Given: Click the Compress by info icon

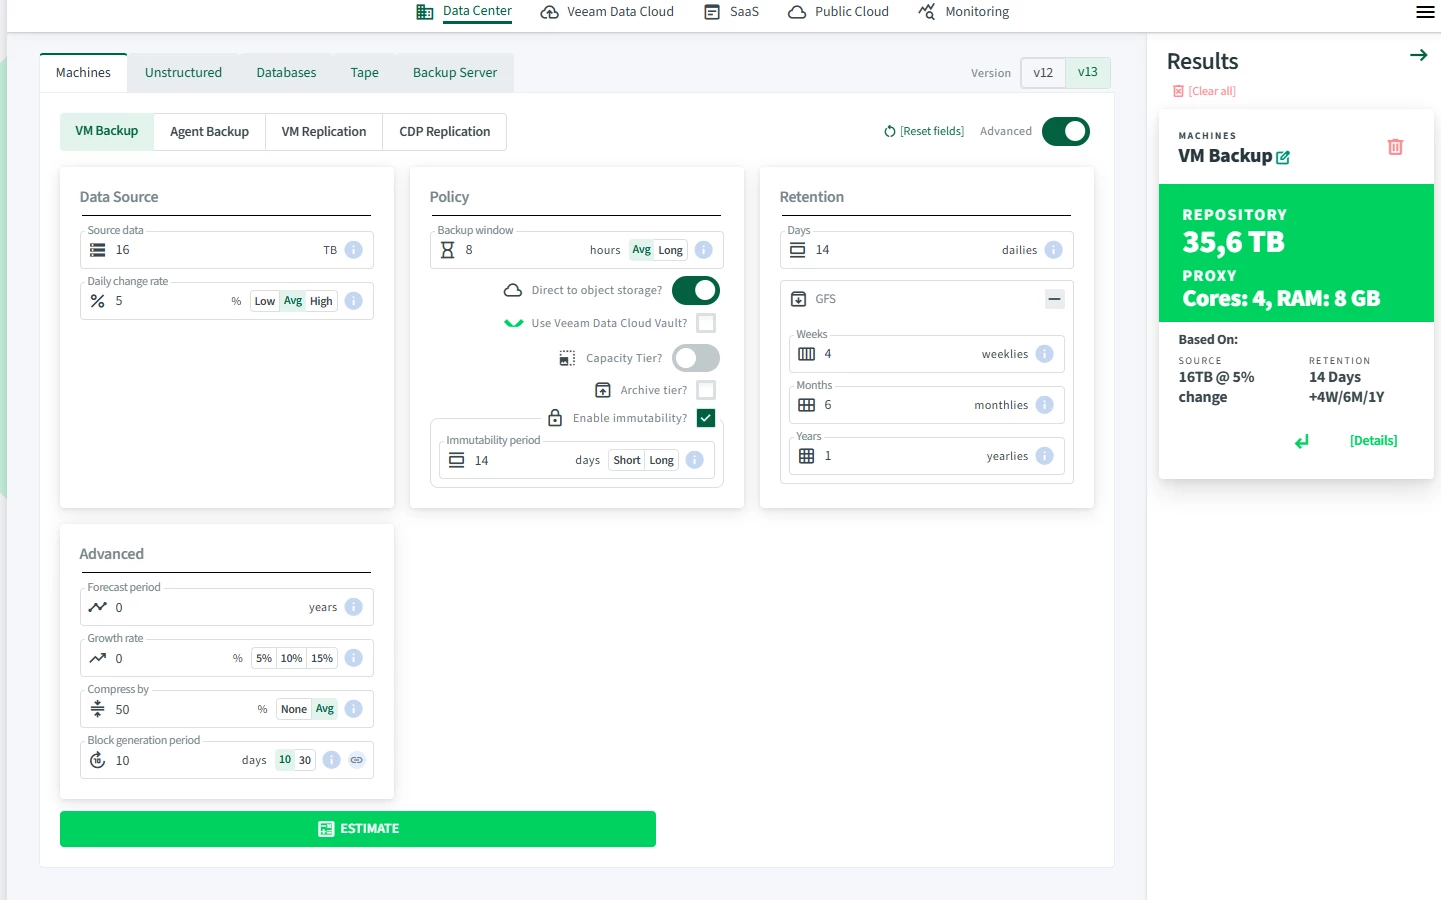Looking at the screenshot, I should (354, 709).
